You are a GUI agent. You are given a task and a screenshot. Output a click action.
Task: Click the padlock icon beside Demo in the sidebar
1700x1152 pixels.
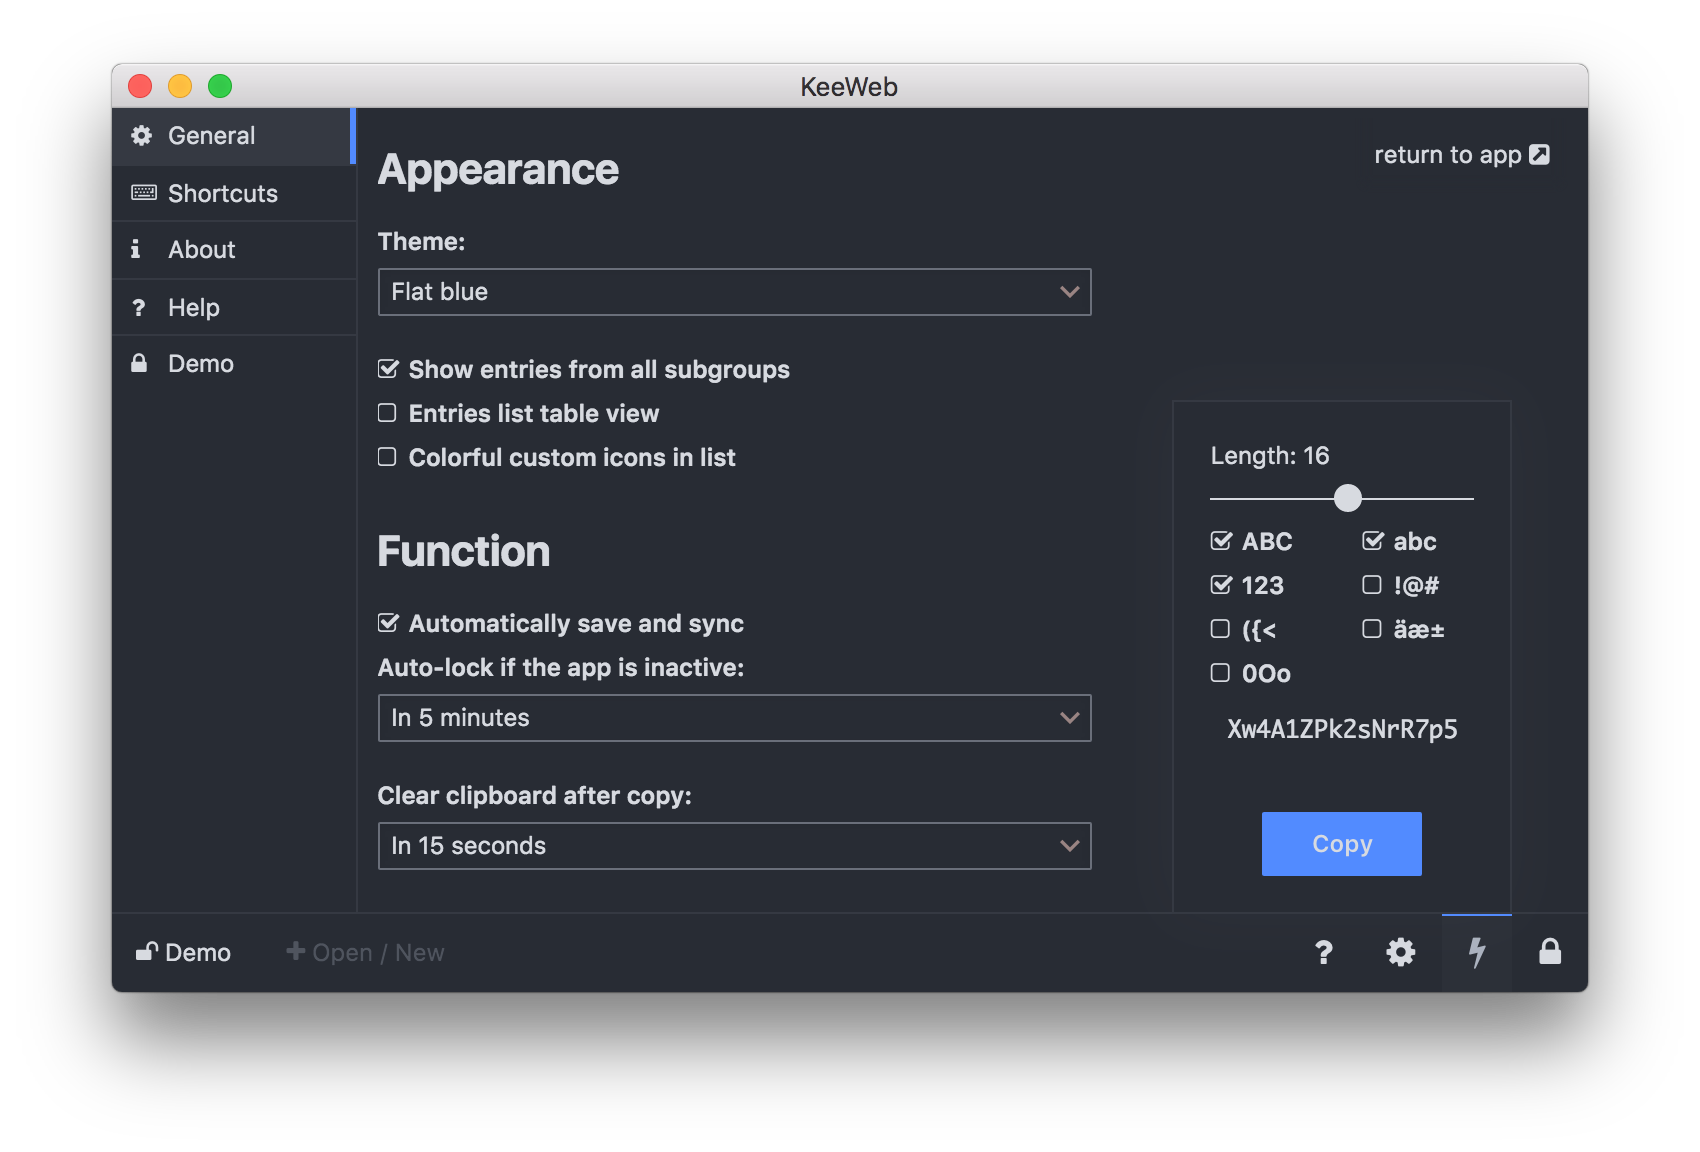point(139,363)
